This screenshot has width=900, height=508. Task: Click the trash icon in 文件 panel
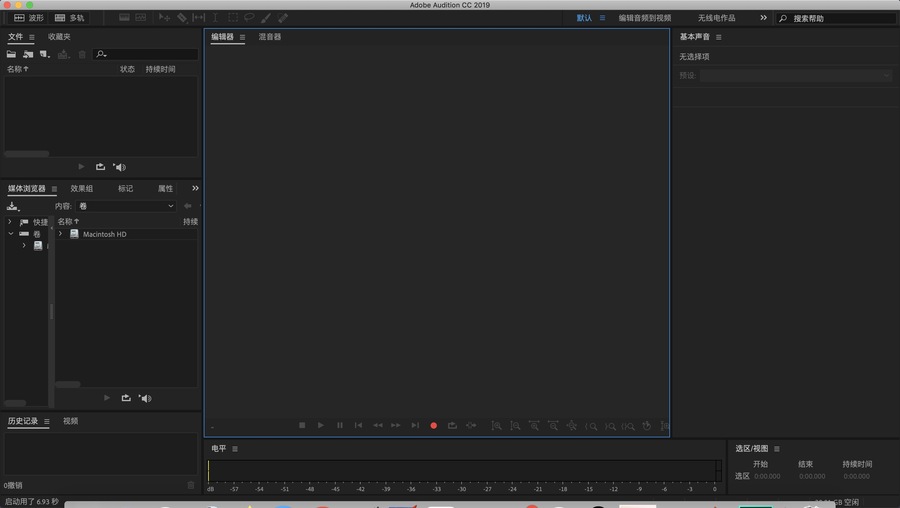tap(82, 54)
